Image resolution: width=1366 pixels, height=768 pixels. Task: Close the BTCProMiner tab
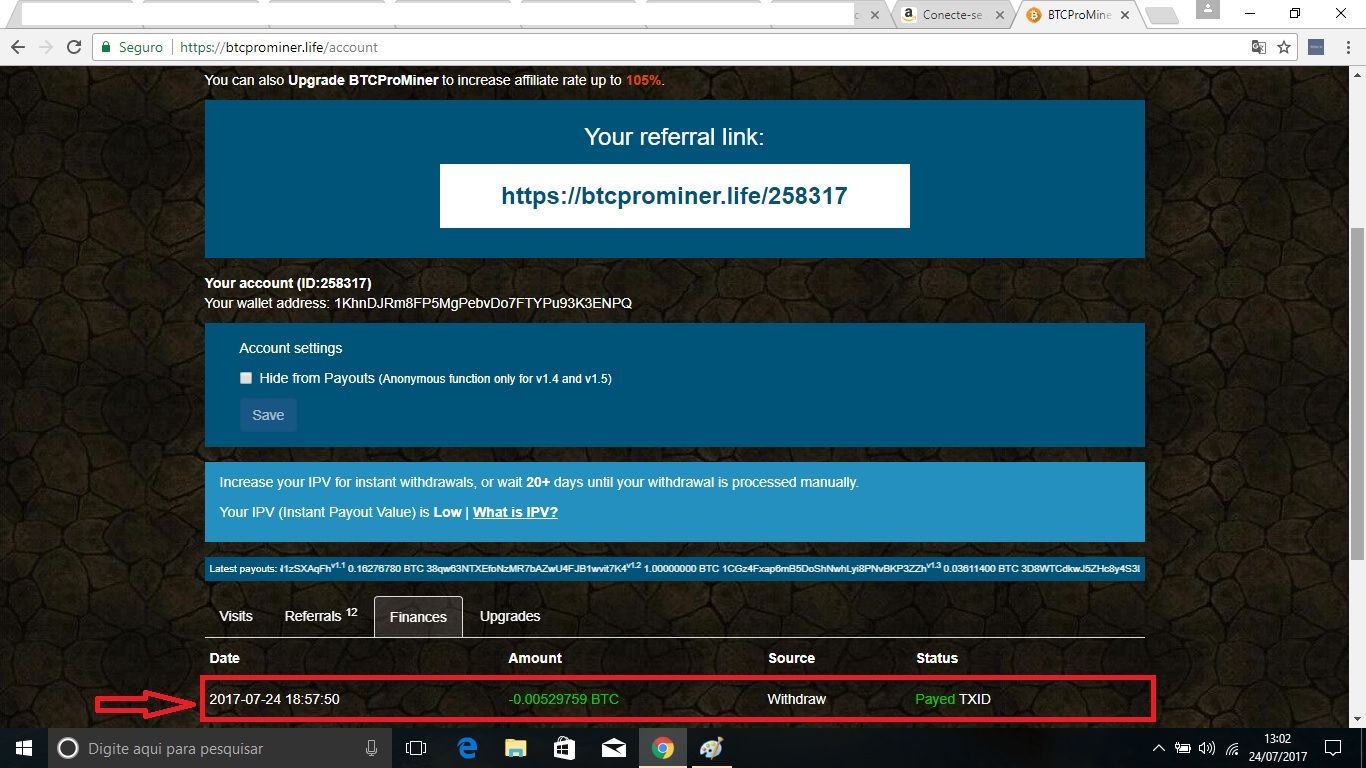[1125, 15]
